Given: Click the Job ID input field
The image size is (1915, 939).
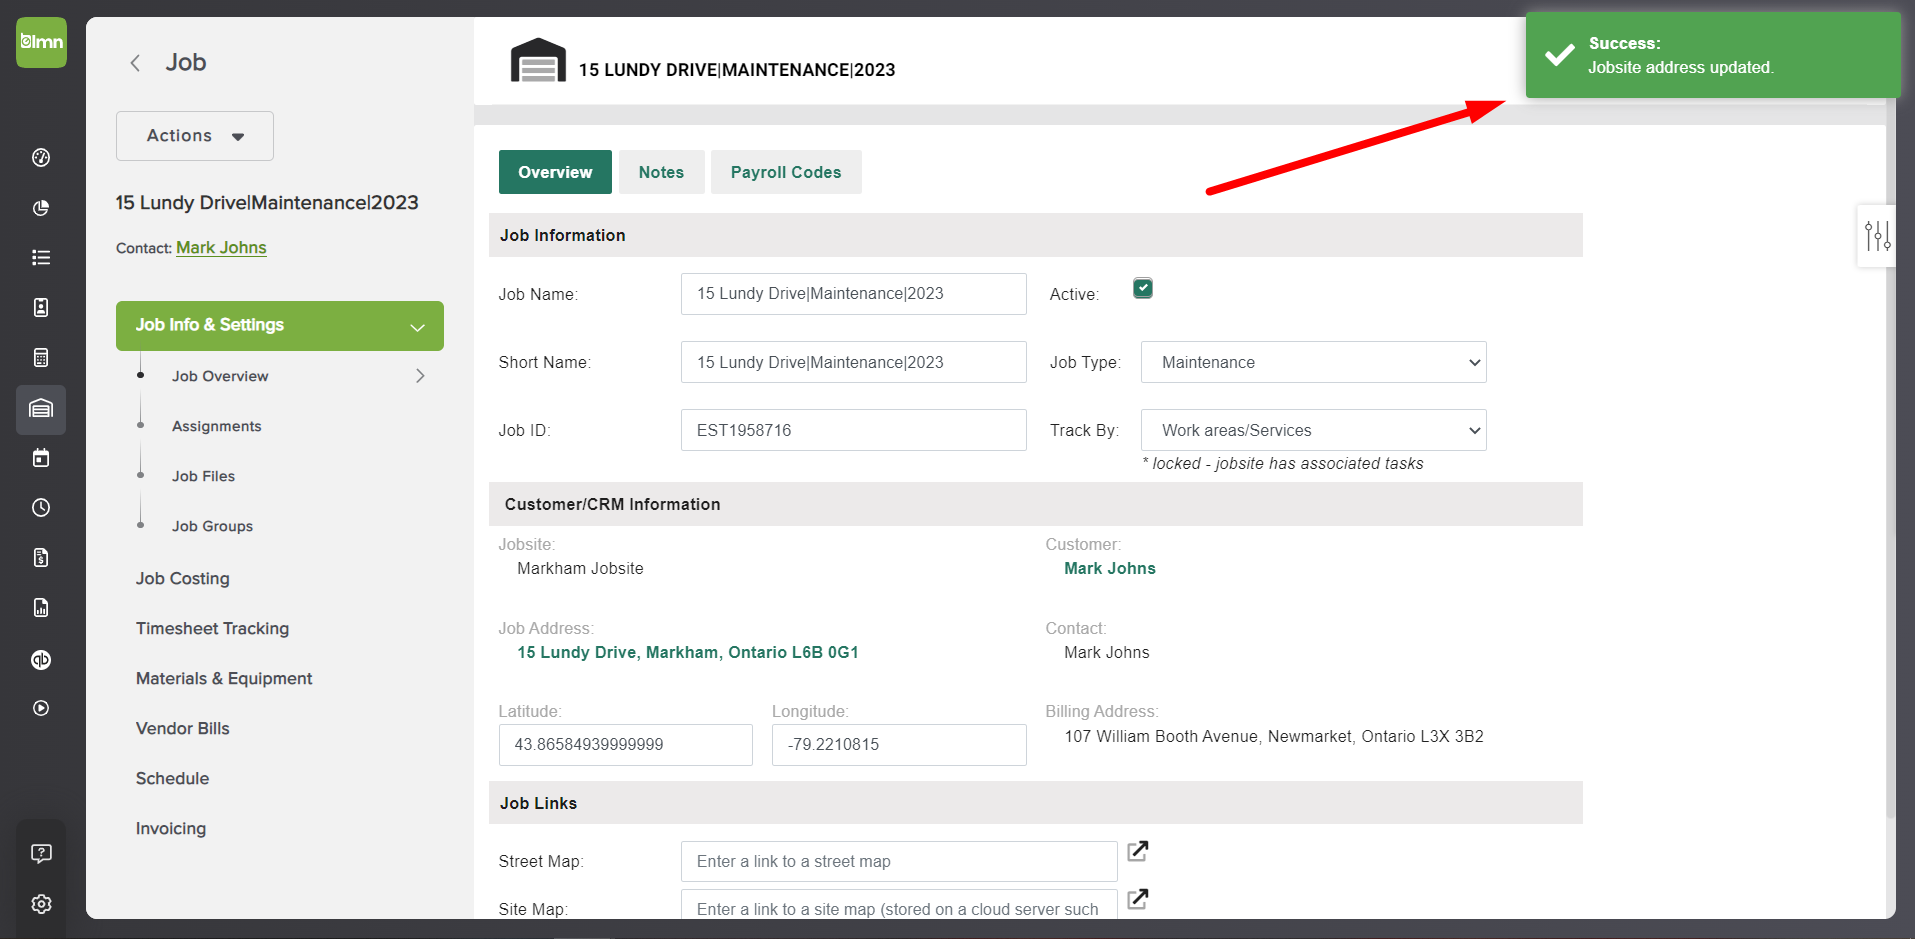Looking at the screenshot, I should pyautogui.click(x=854, y=430).
